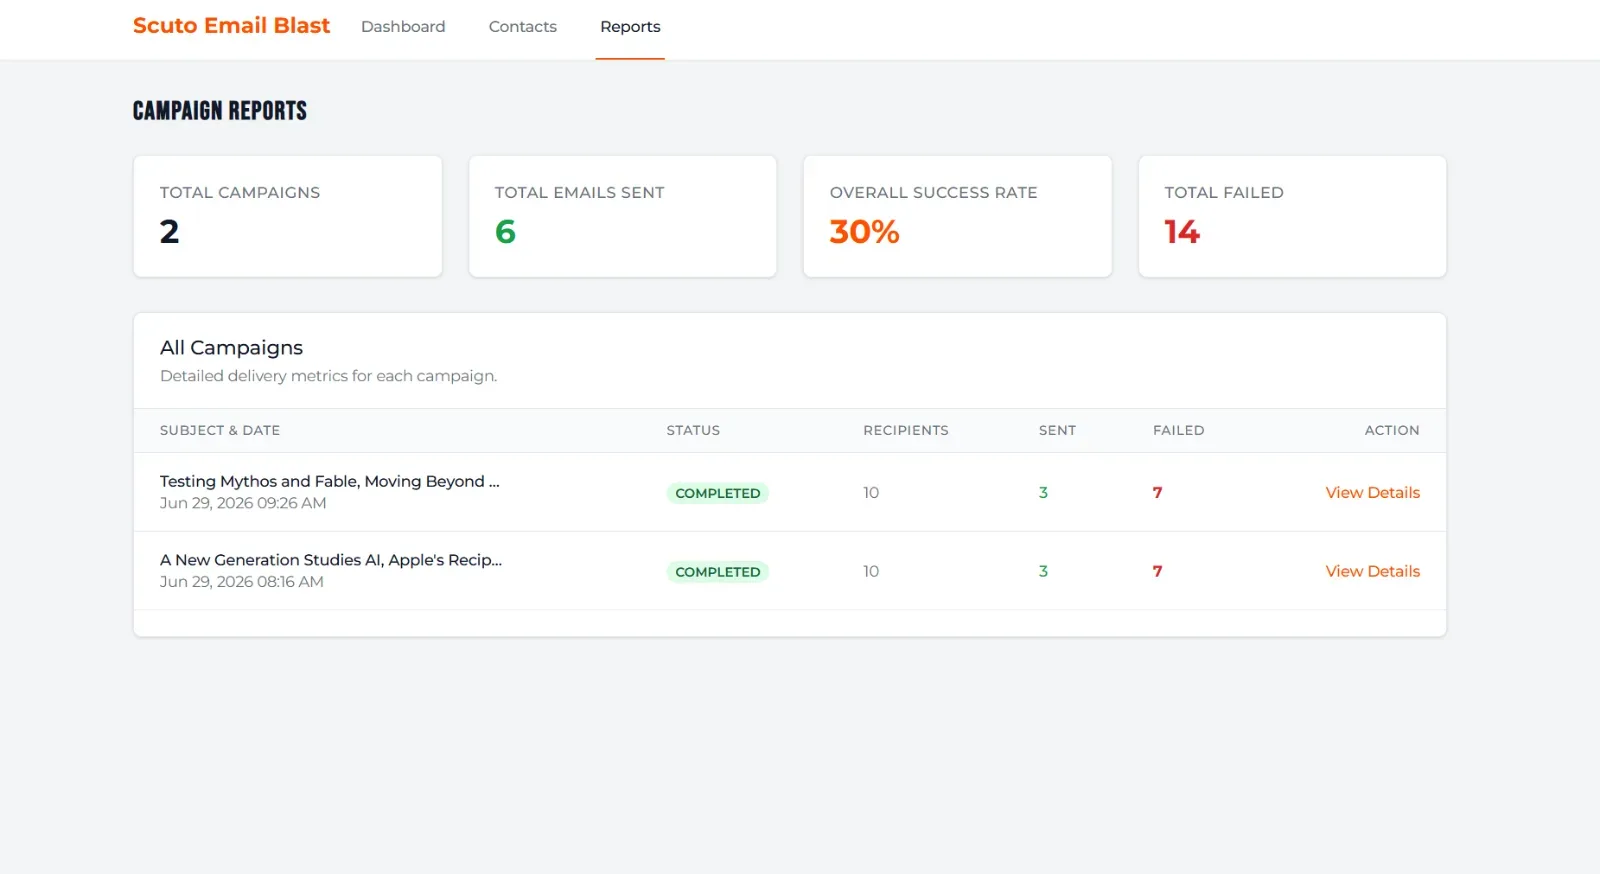View Details for Testing Mythos campaign
This screenshot has height=874, width=1600.
(1372, 492)
